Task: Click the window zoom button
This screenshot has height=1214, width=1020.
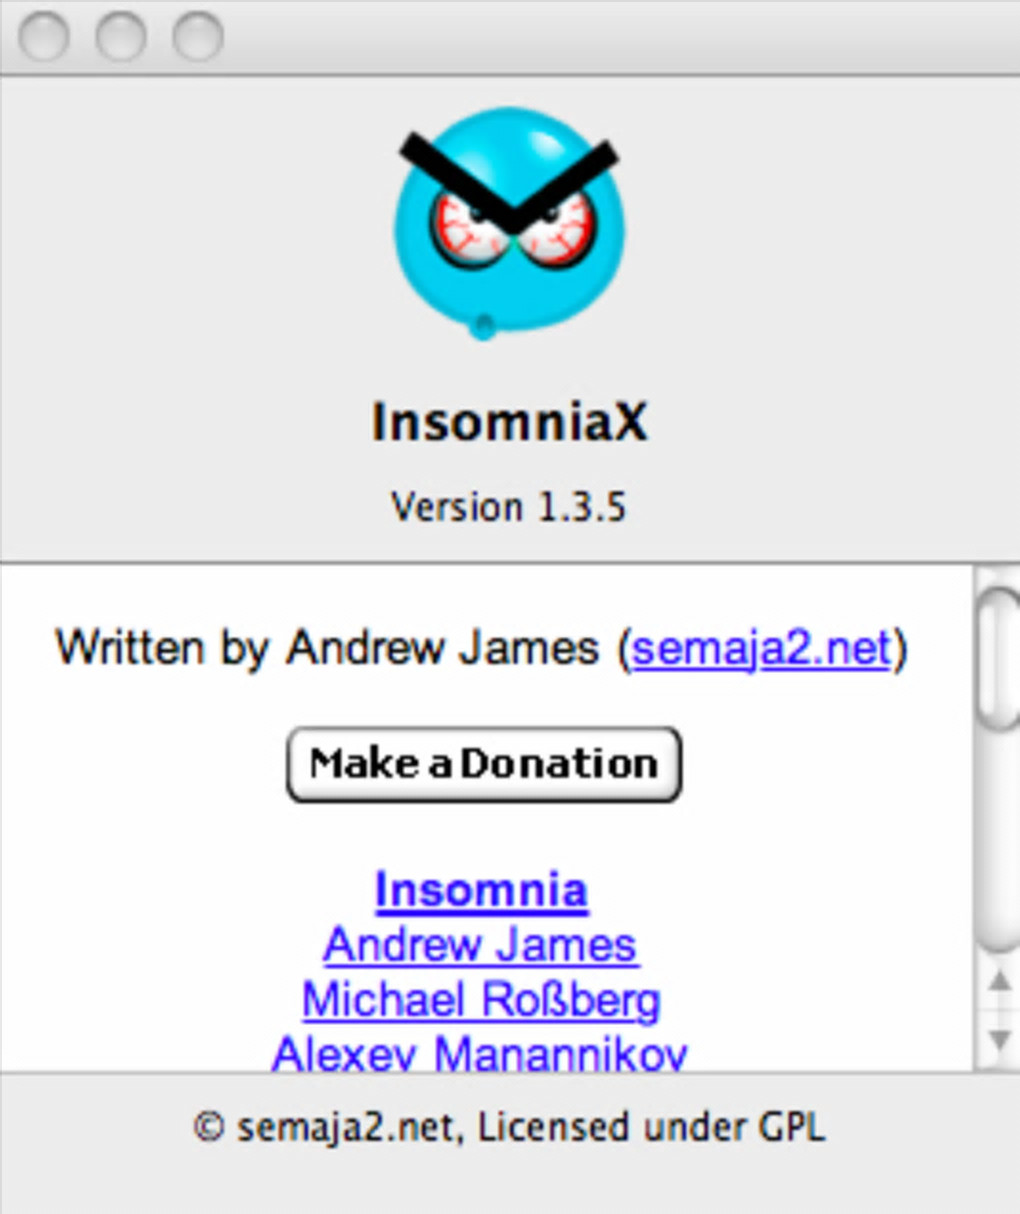Action: click(197, 37)
